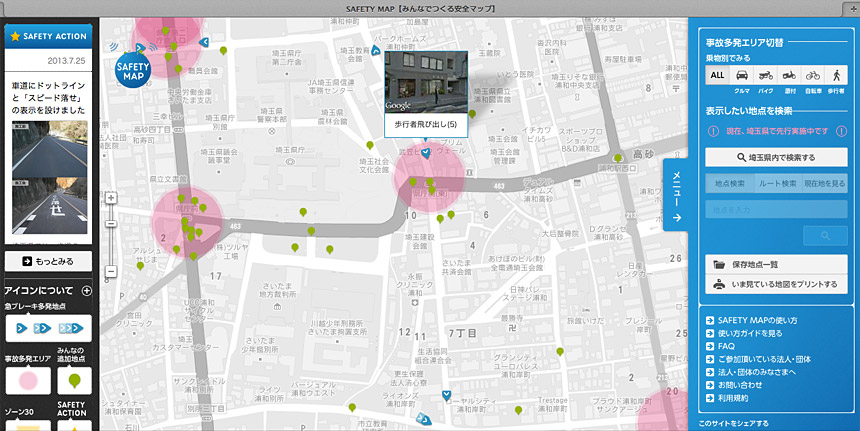Open the dotted-line road photo thumbnail
This screenshot has height=431, width=860.
(x=50, y=149)
